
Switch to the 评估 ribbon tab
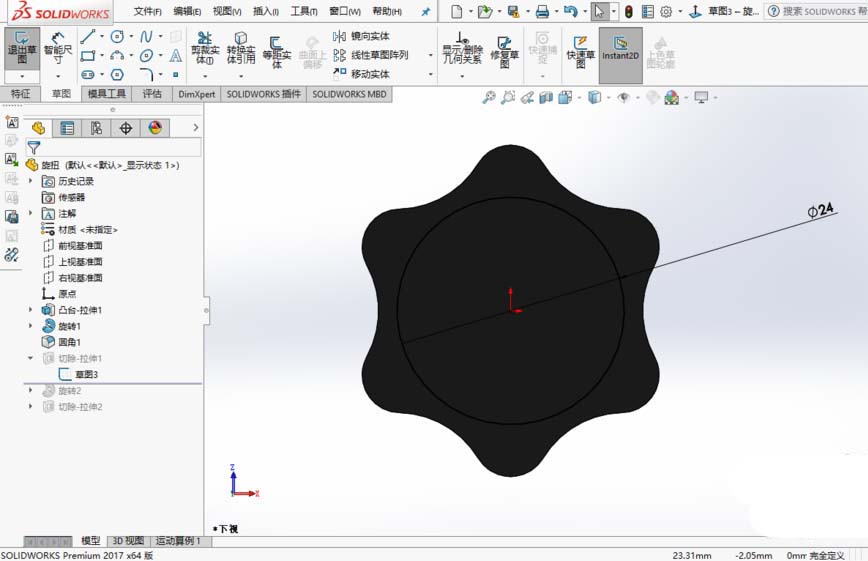(x=152, y=94)
